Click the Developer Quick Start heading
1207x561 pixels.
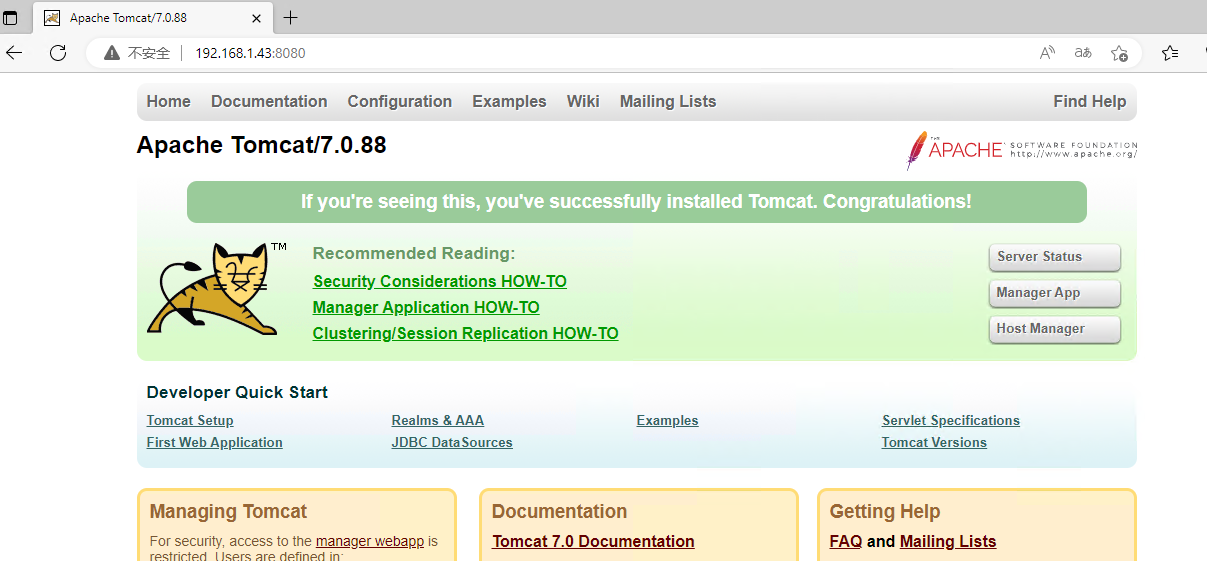coord(237,392)
